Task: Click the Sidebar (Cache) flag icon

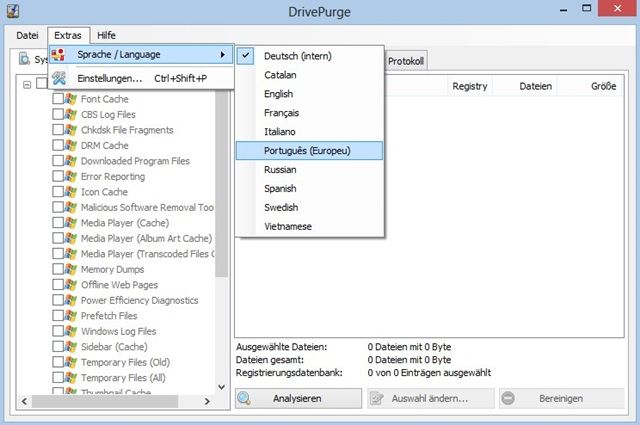Action: (x=71, y=347)
